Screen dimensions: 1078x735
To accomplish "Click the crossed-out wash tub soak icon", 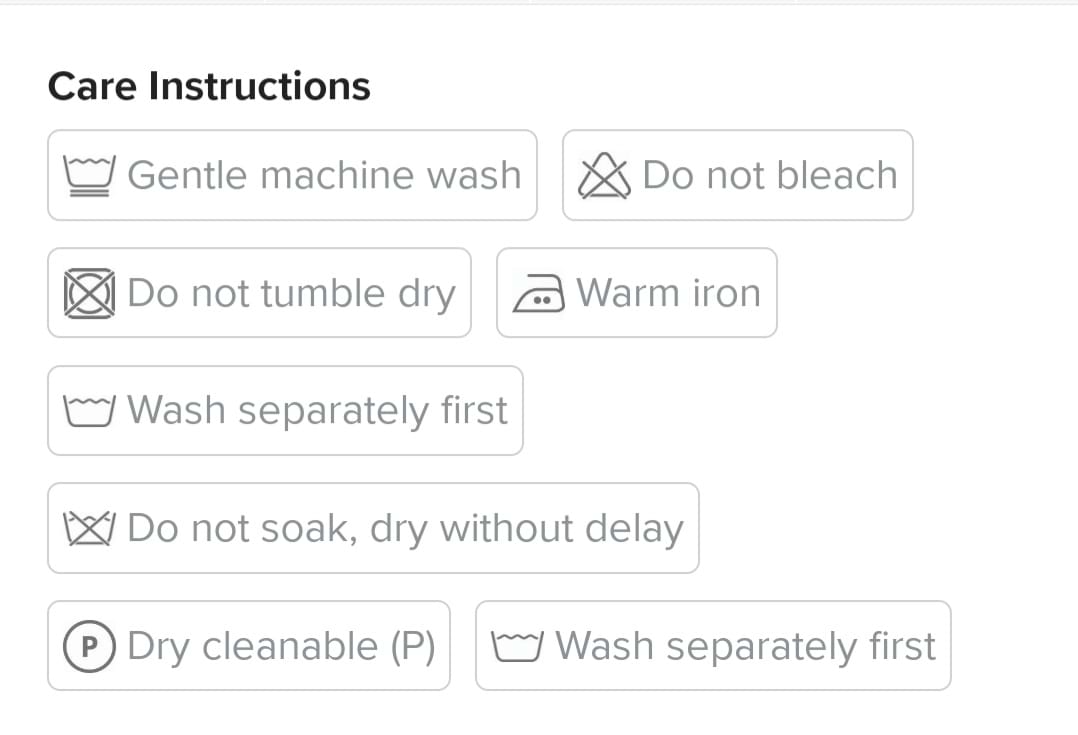I will (x=90, y=529).
